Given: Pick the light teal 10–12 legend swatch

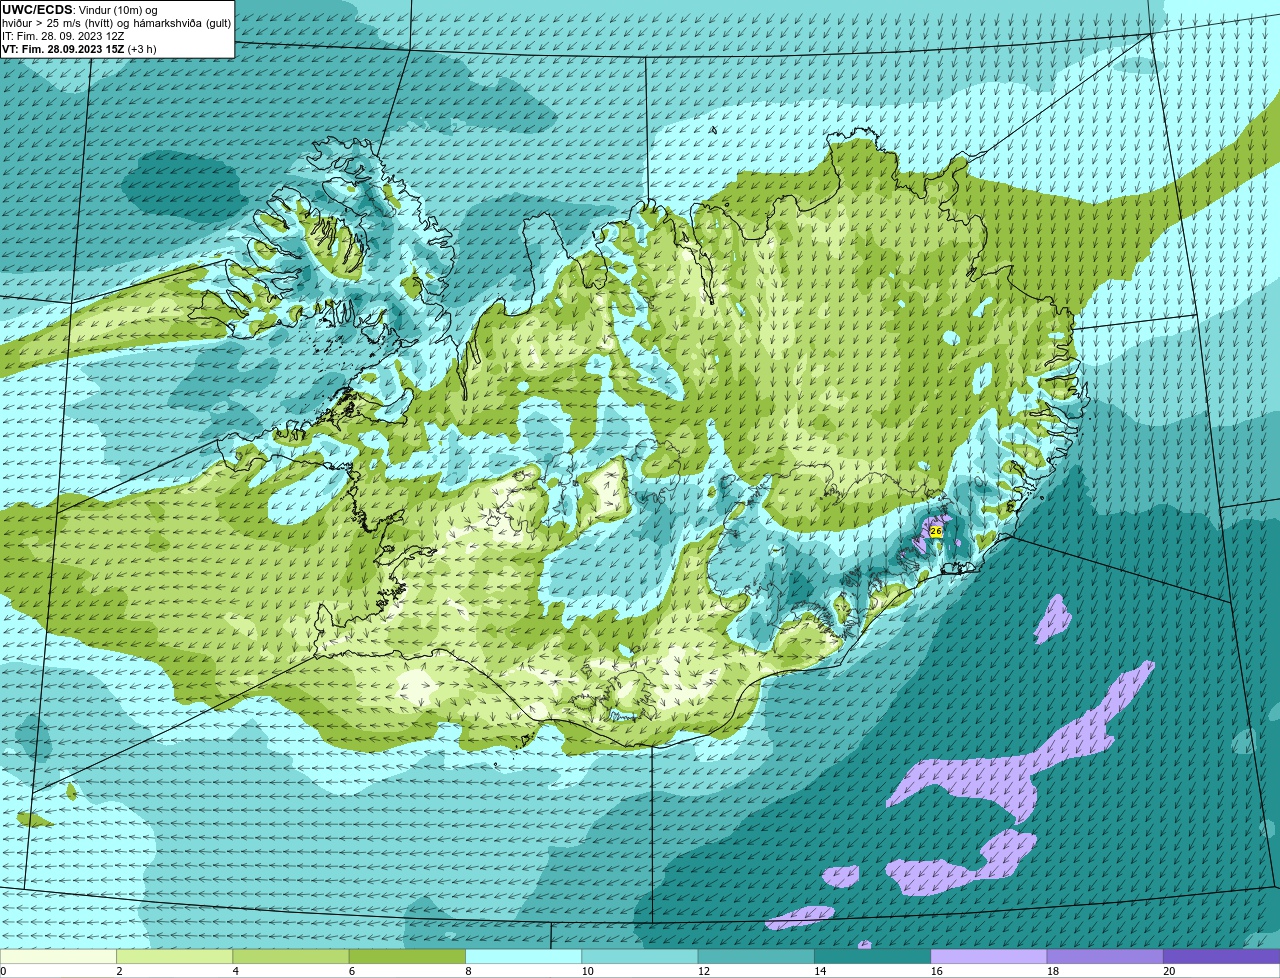Looking at the screenshot, I should click(640, 957).
